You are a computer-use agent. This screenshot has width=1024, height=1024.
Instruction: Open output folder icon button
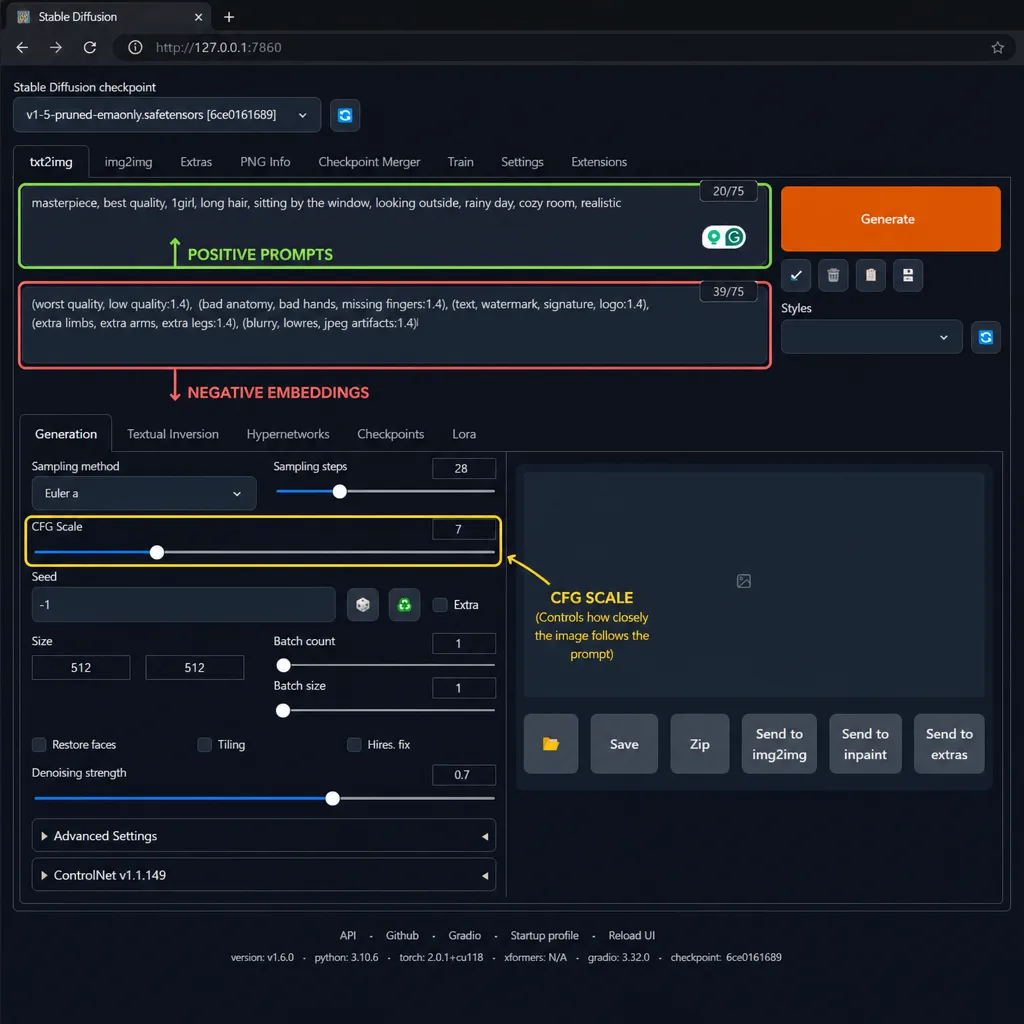[x=551, y=744]
